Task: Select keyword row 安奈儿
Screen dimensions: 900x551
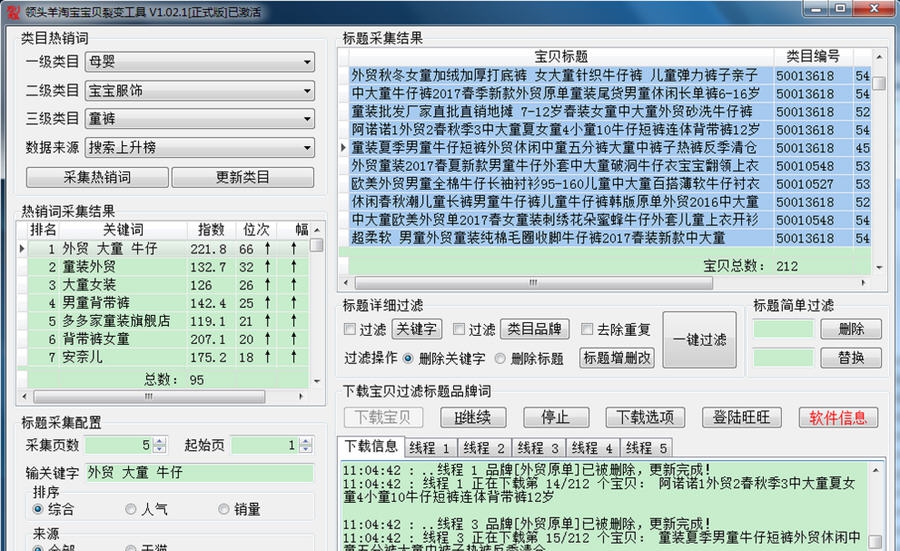Action: point(168,357)
